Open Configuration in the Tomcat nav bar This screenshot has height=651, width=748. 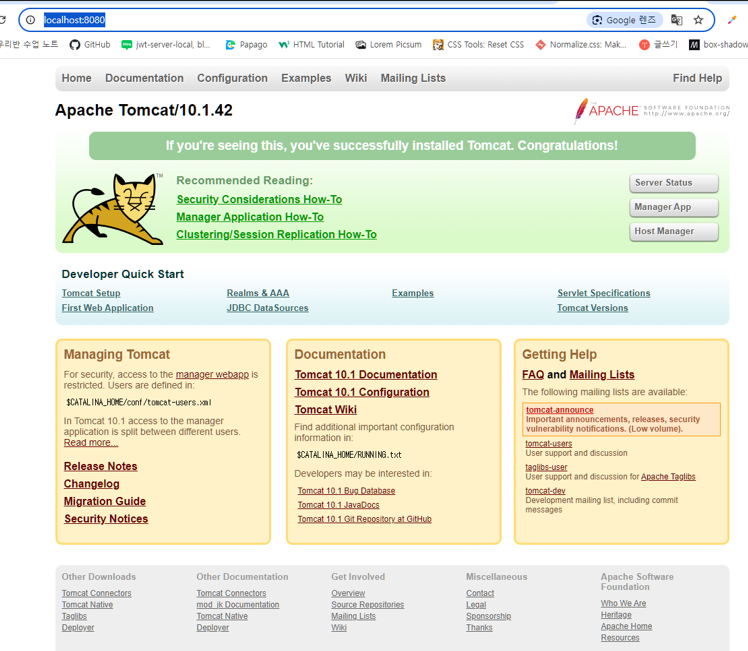pos(232,78)
